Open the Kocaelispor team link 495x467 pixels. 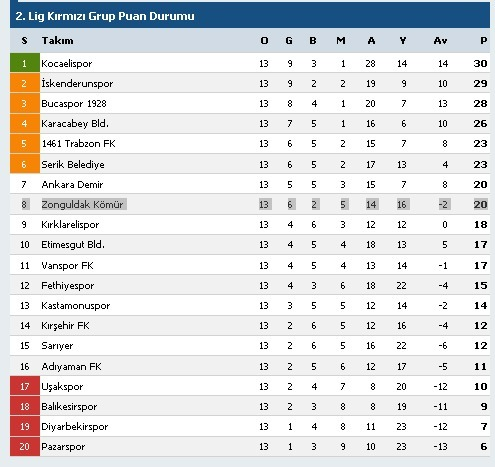pyautogui.click(x=66, y=64)
